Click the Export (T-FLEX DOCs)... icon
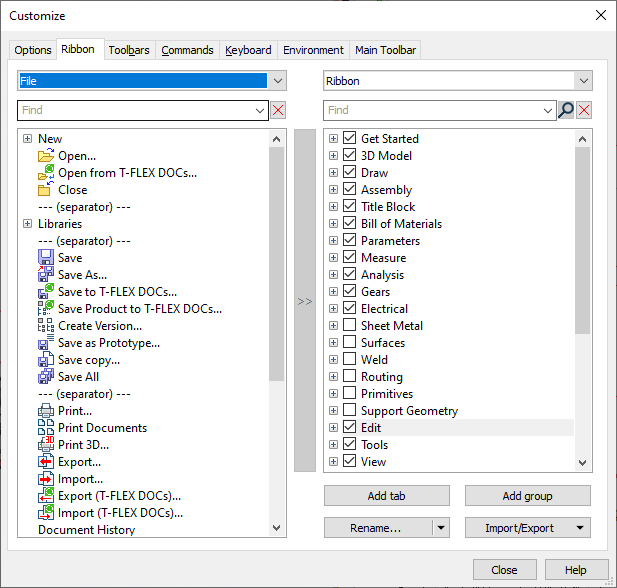Image resolution: width=617 pixels, height=588 pixels. point(46,496)
